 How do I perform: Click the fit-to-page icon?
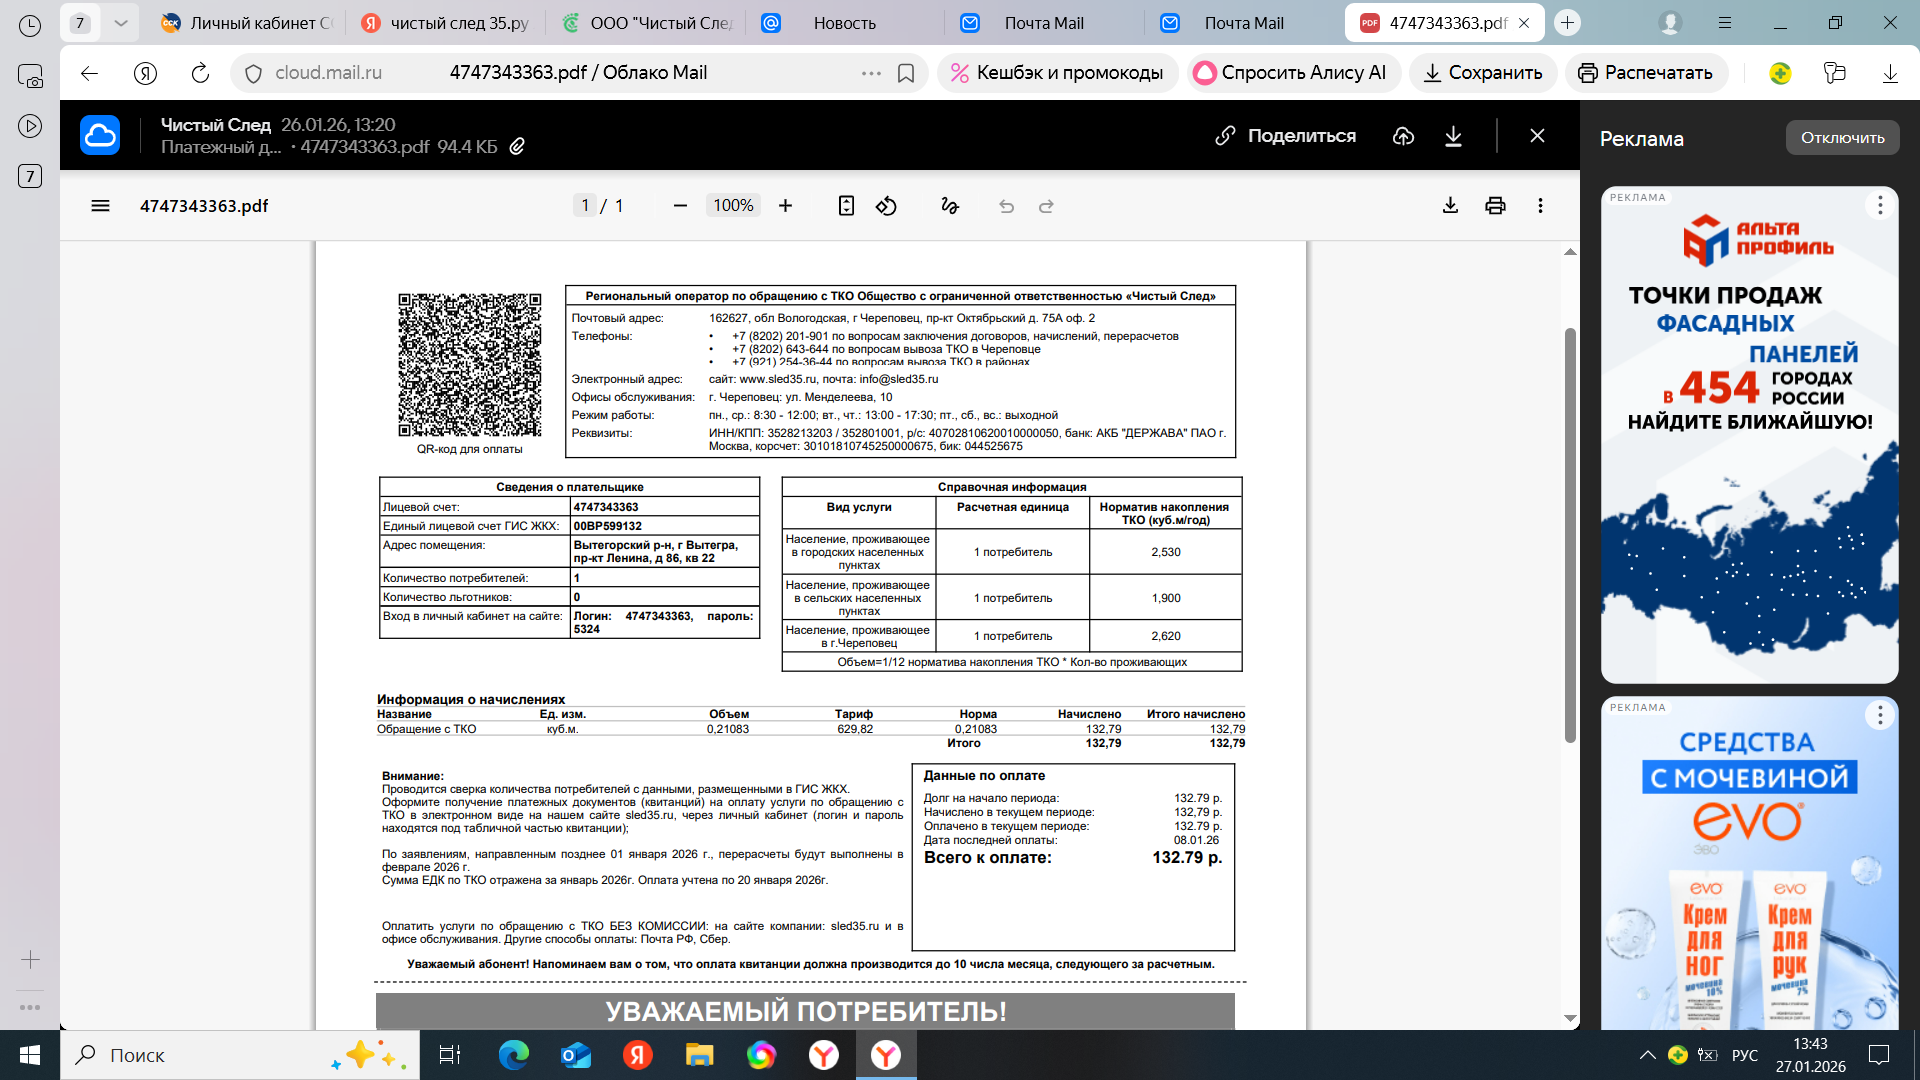click(846, 206)
